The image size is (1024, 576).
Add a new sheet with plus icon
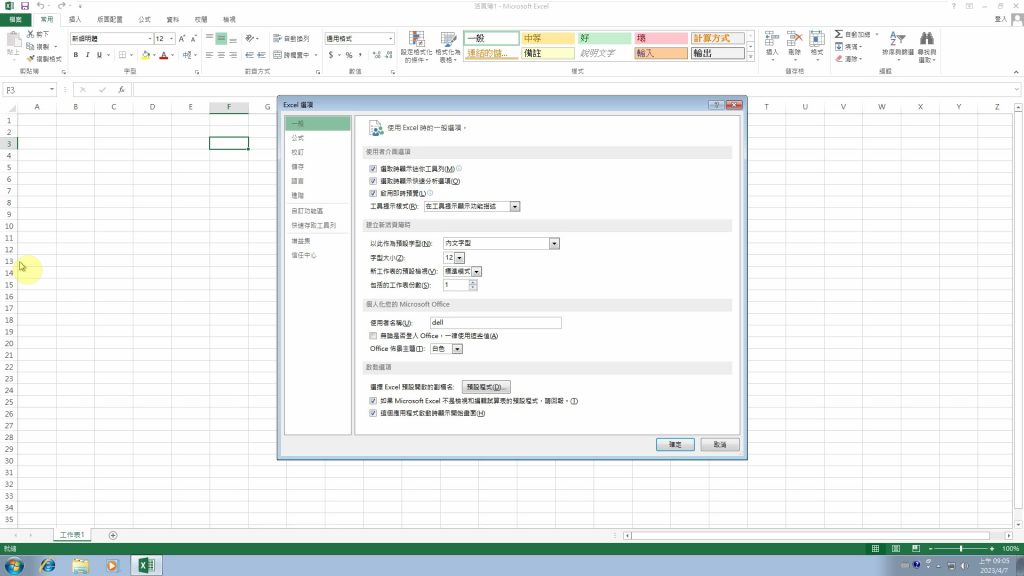pyautogui.click(x=113, y=536)
